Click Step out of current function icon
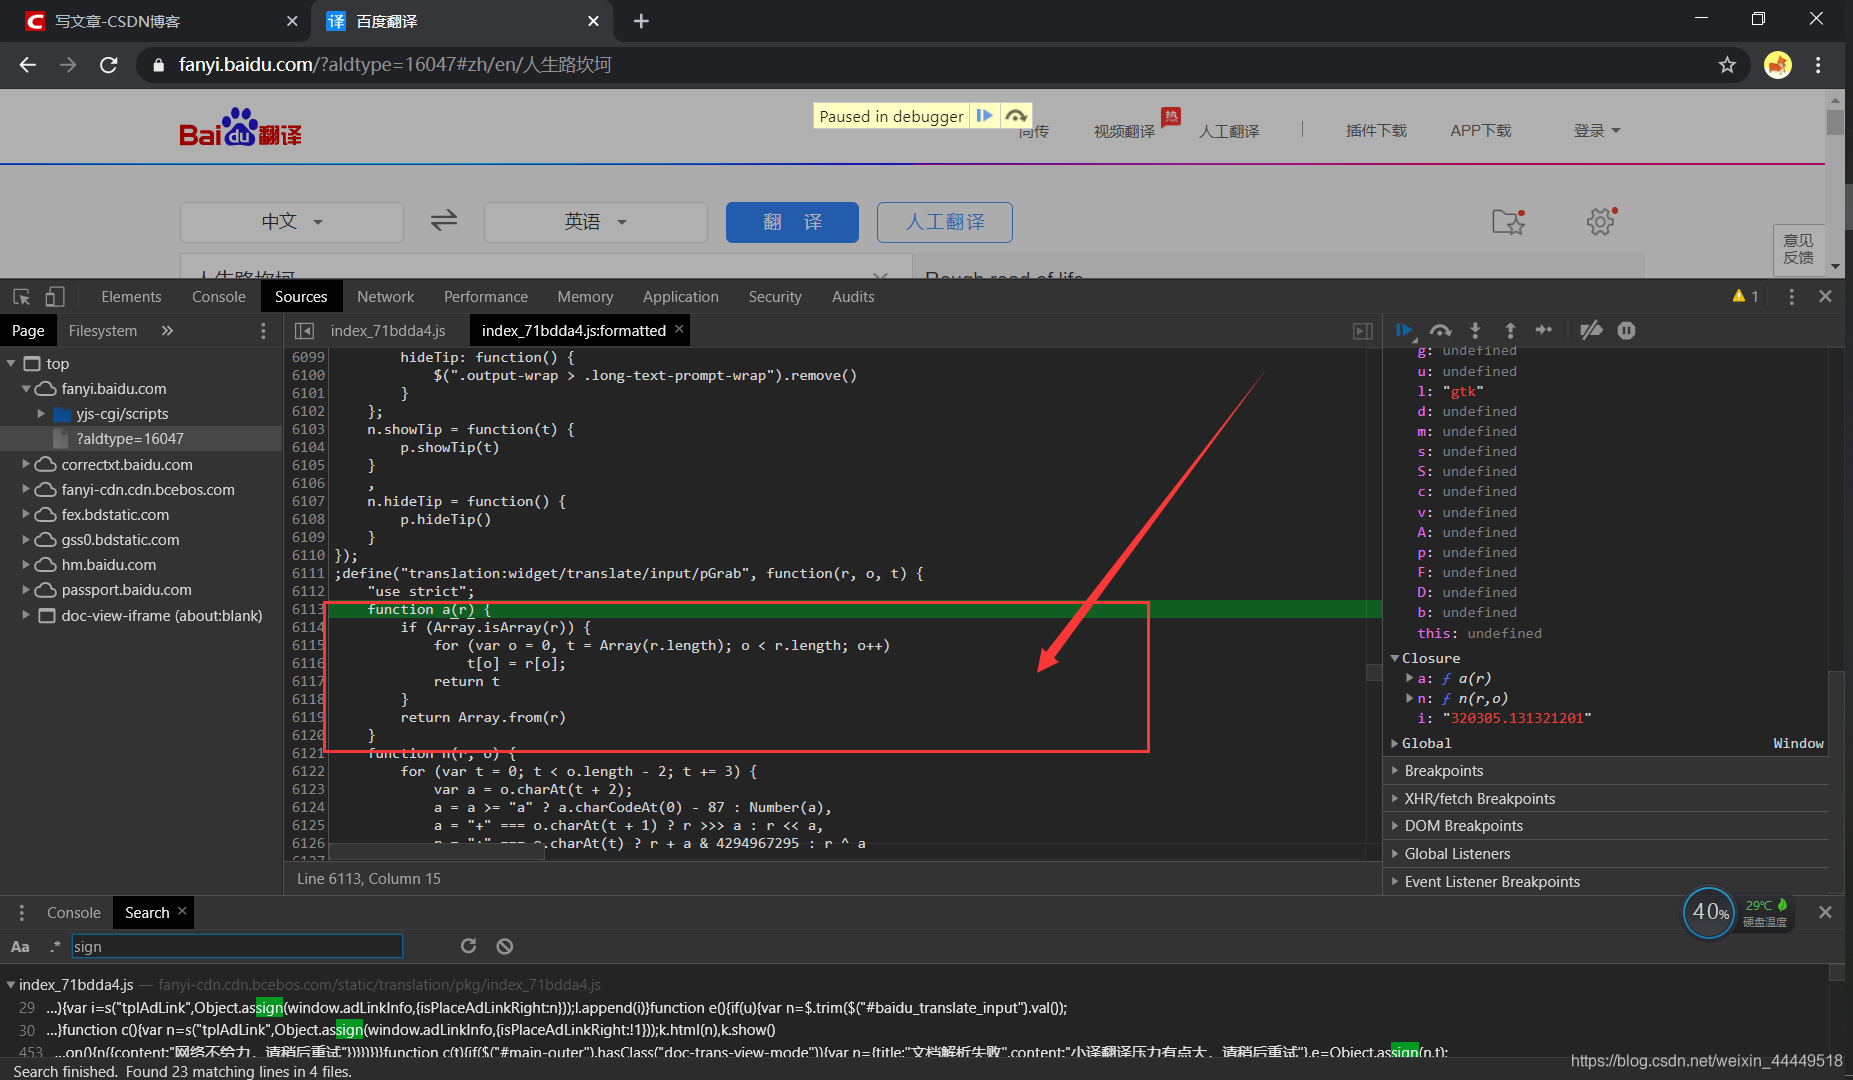Image resolution: width=1853 pixels, height=1080 pixels. pyautogui.click(x=1510, y=330)
